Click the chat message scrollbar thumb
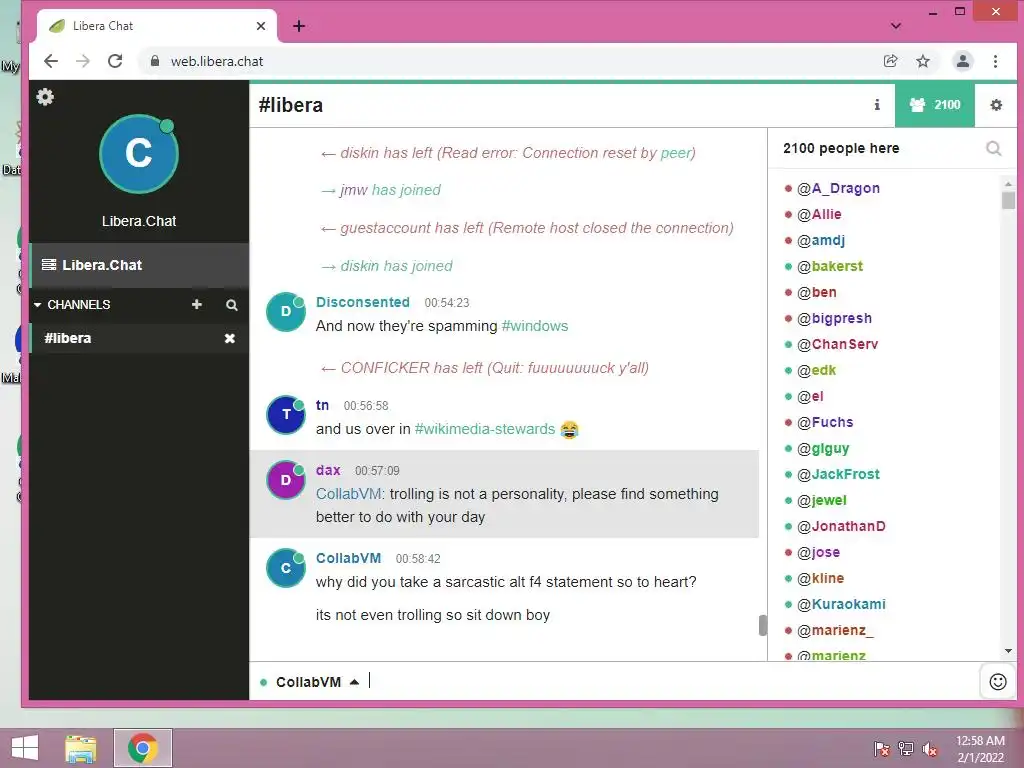 [762, 625]
